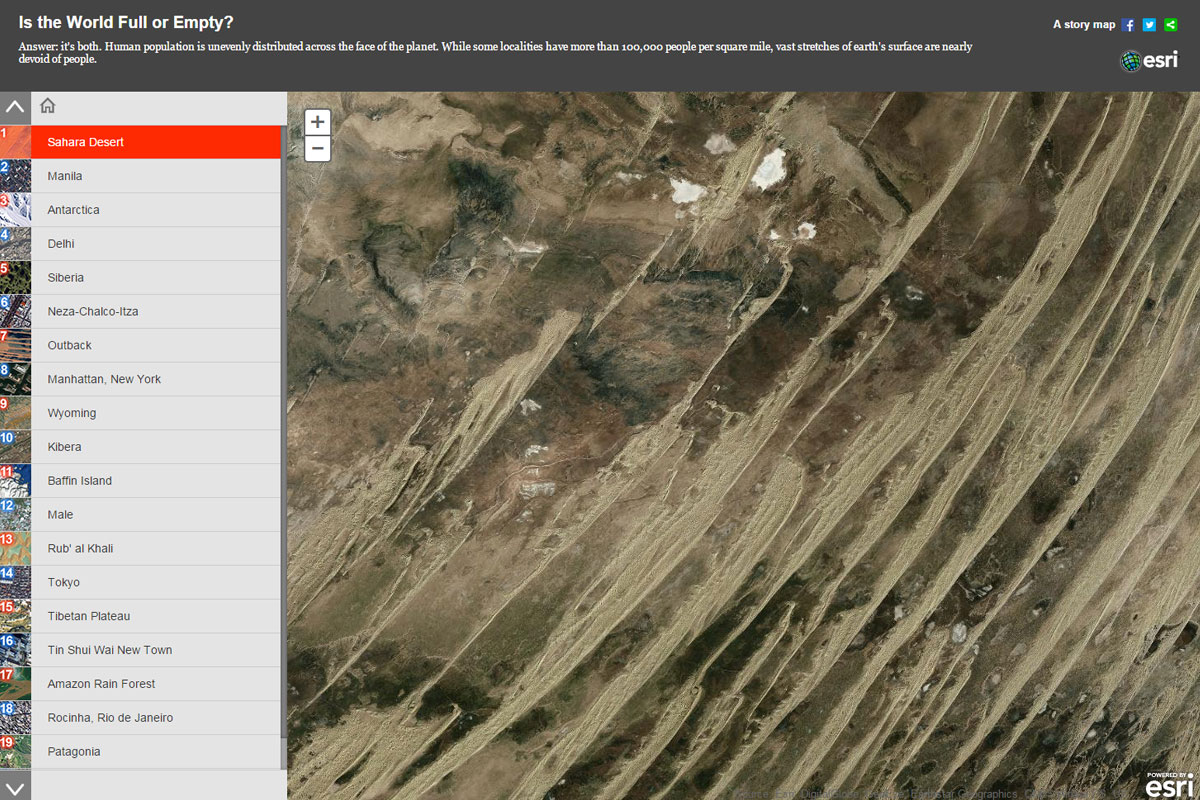1200x800 pixels.
Task: Click the Home icon above the list
Action: pyautogui.click(x=47, y=107)
